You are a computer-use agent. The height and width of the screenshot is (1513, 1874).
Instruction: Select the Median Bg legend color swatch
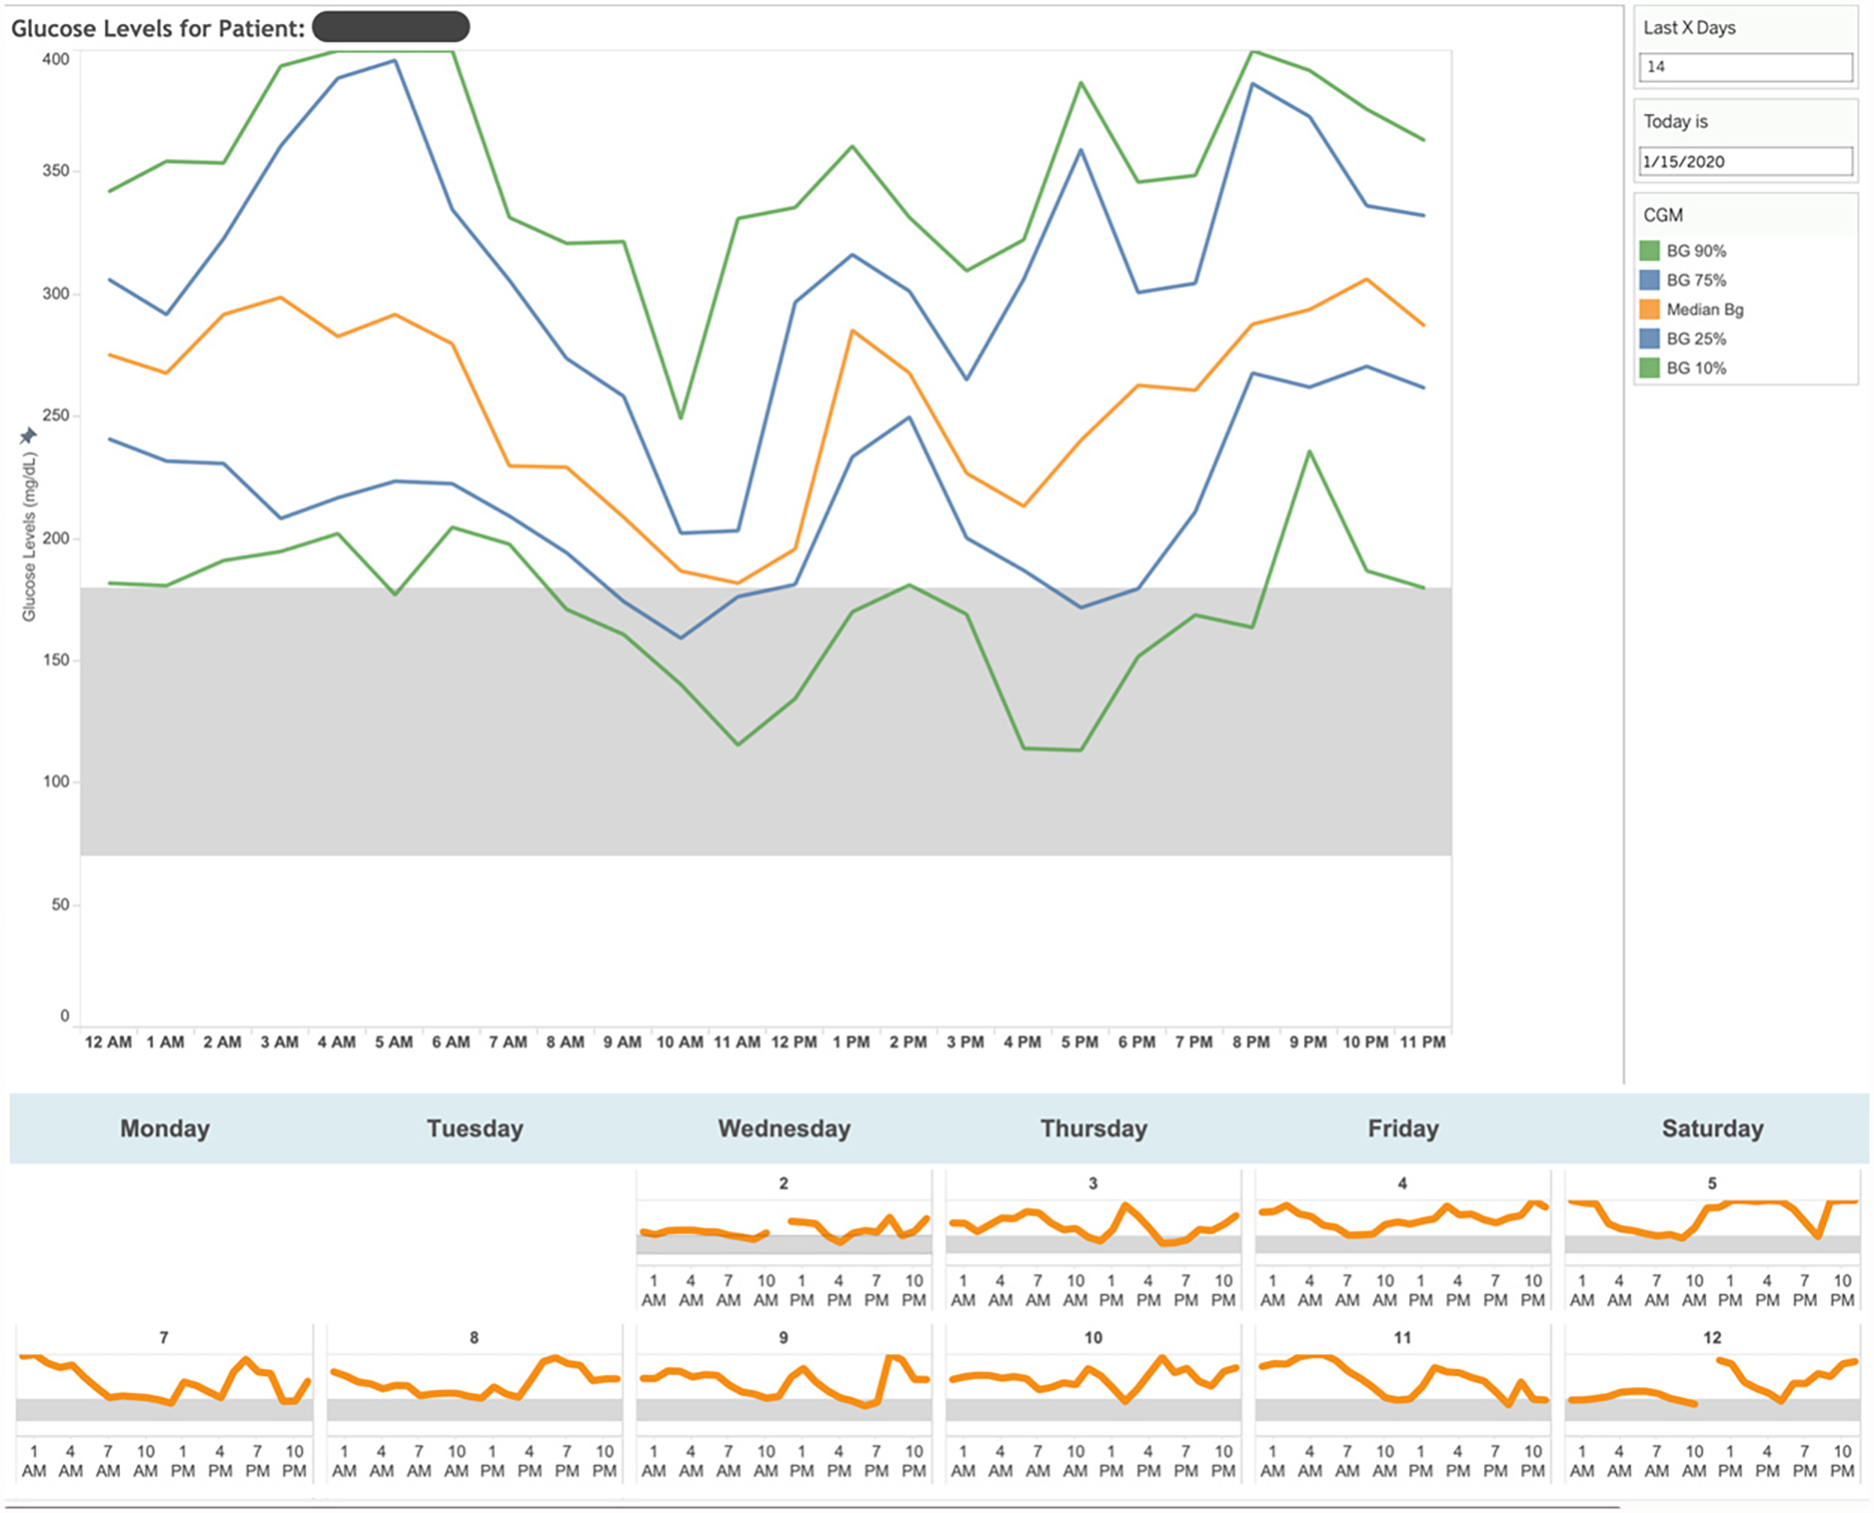click(x=1650, y=309)
